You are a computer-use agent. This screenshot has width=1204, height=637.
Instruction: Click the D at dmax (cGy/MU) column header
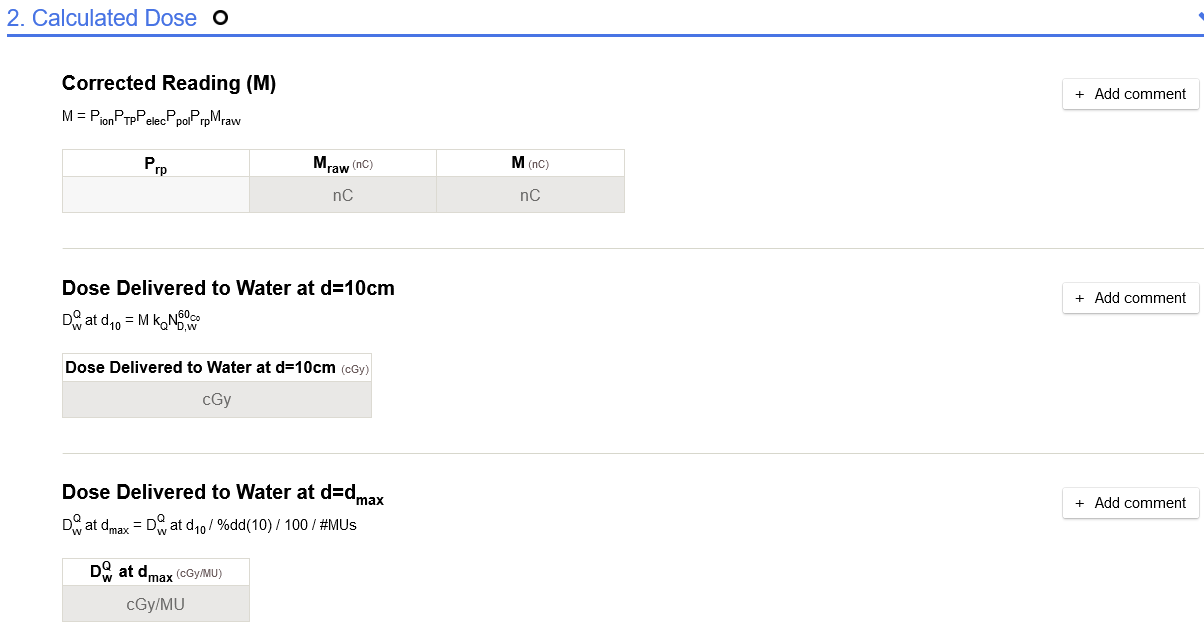pos(156,573)
